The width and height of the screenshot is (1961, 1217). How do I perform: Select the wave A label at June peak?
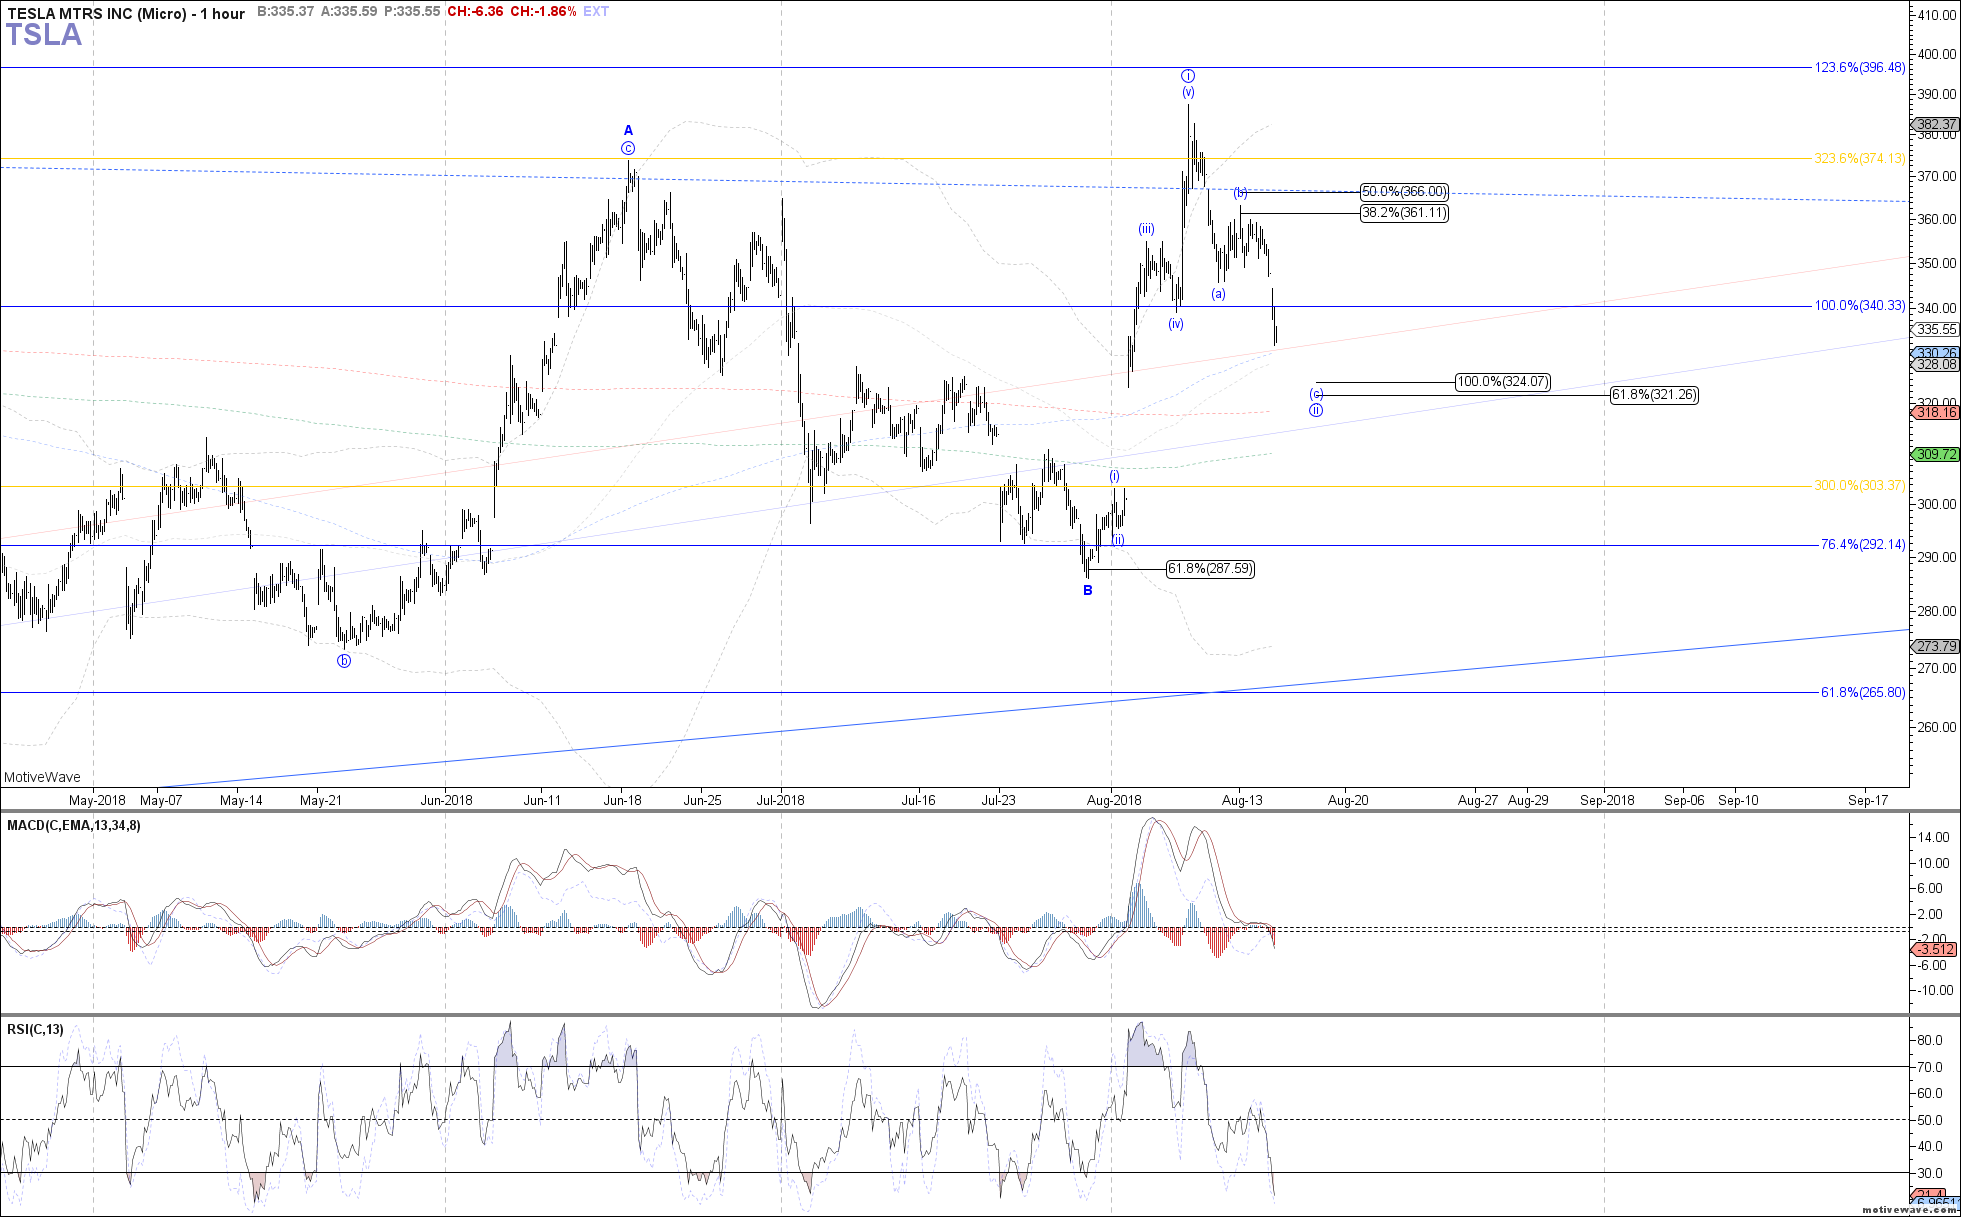628,130
